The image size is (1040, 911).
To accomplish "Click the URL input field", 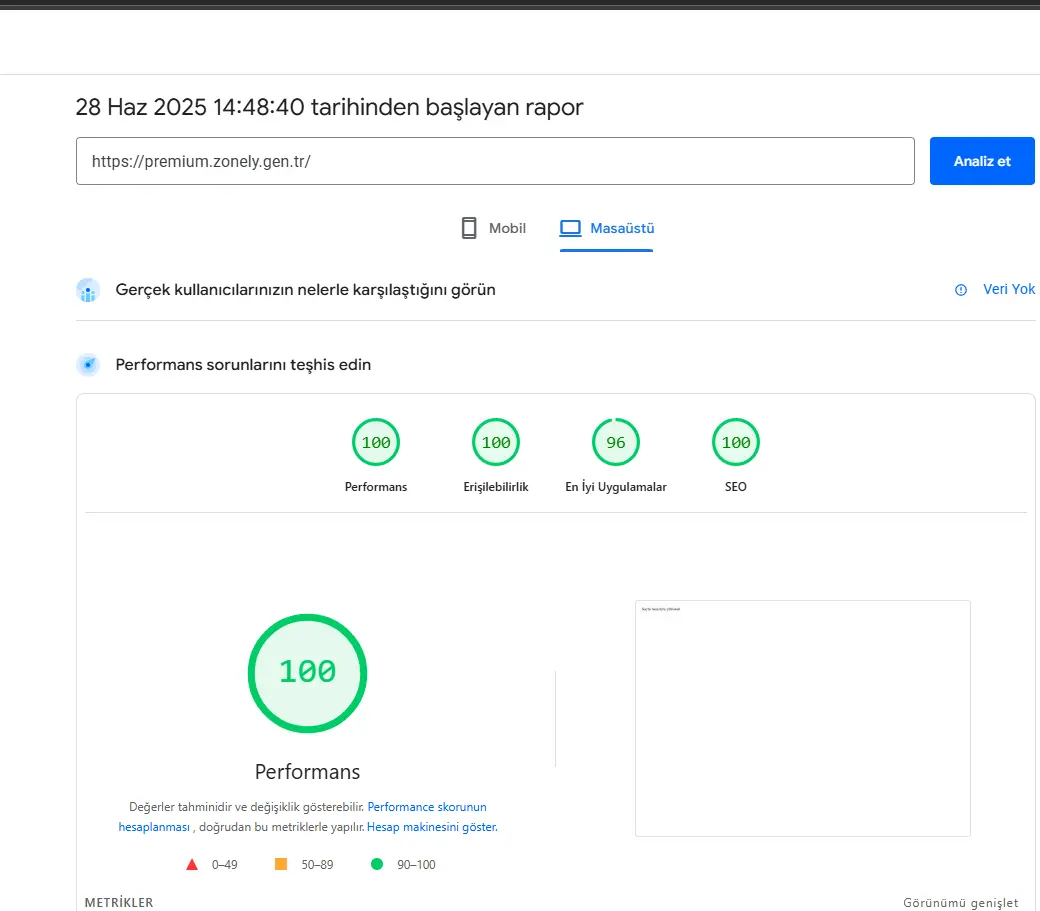I will pos(495,161).
